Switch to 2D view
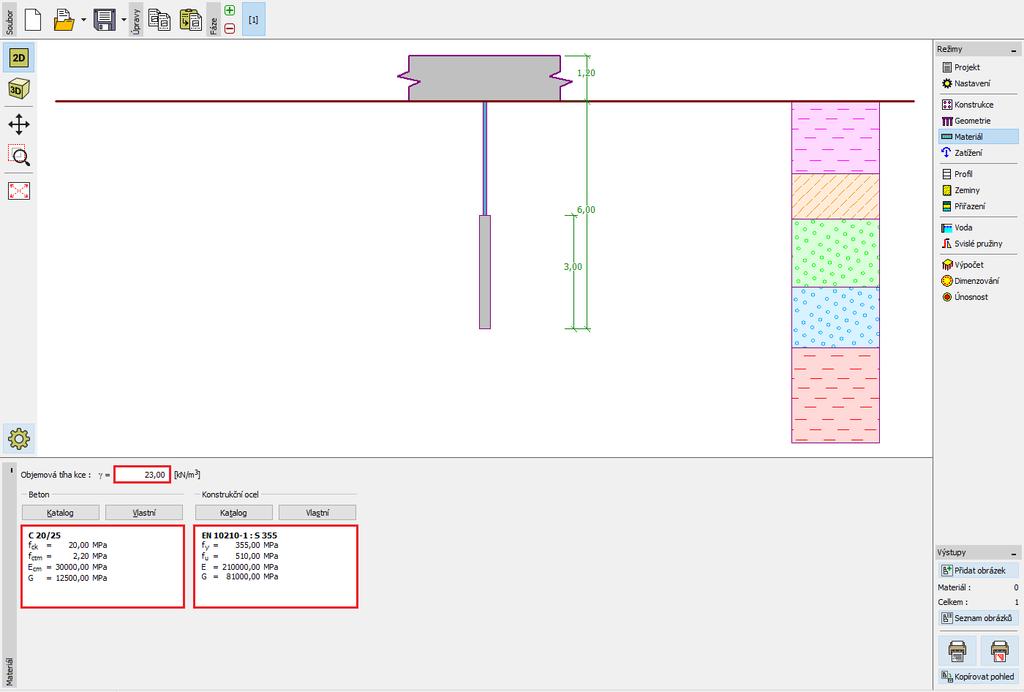1024x692 pixels. [19, 57]
